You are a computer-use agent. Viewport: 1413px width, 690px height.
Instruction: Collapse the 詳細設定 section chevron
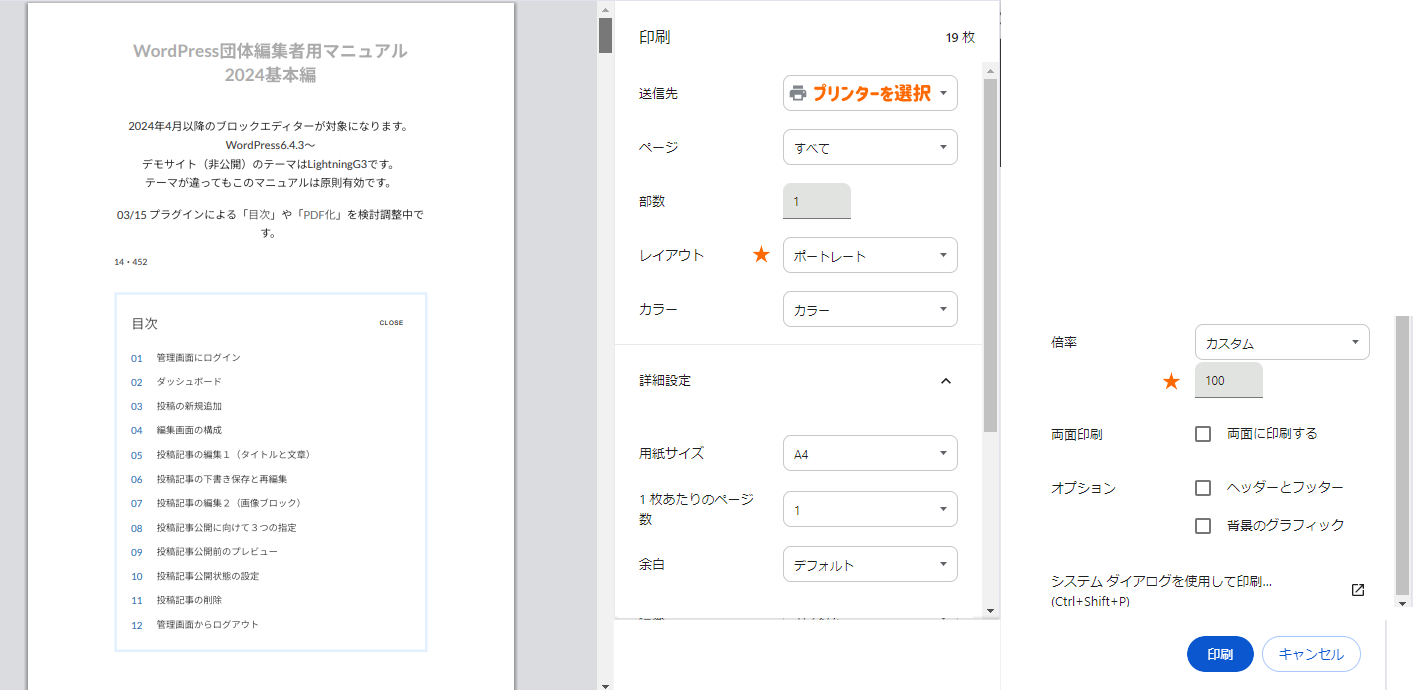pyautogui.click(x=946, y=381)
